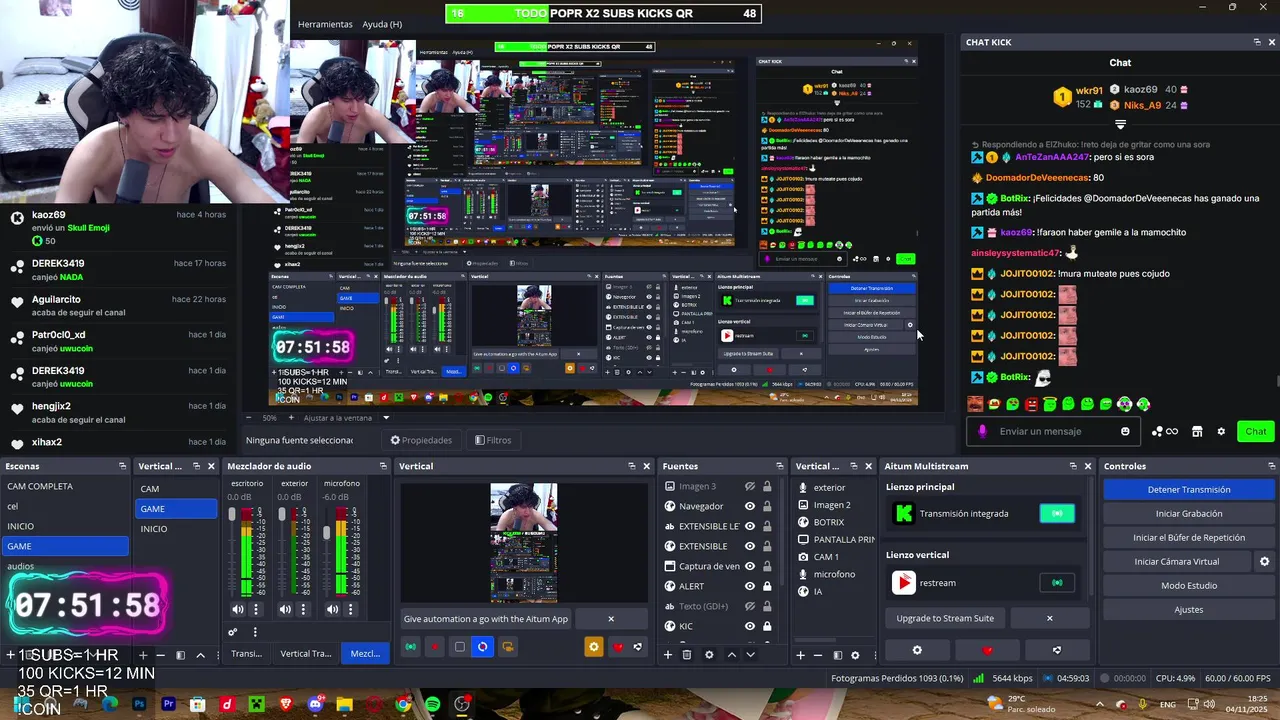Image resolution: width=1280 pixels, height=720 pixels.
Task: Open emoji picker in chat input
Action: (1125, 431)
